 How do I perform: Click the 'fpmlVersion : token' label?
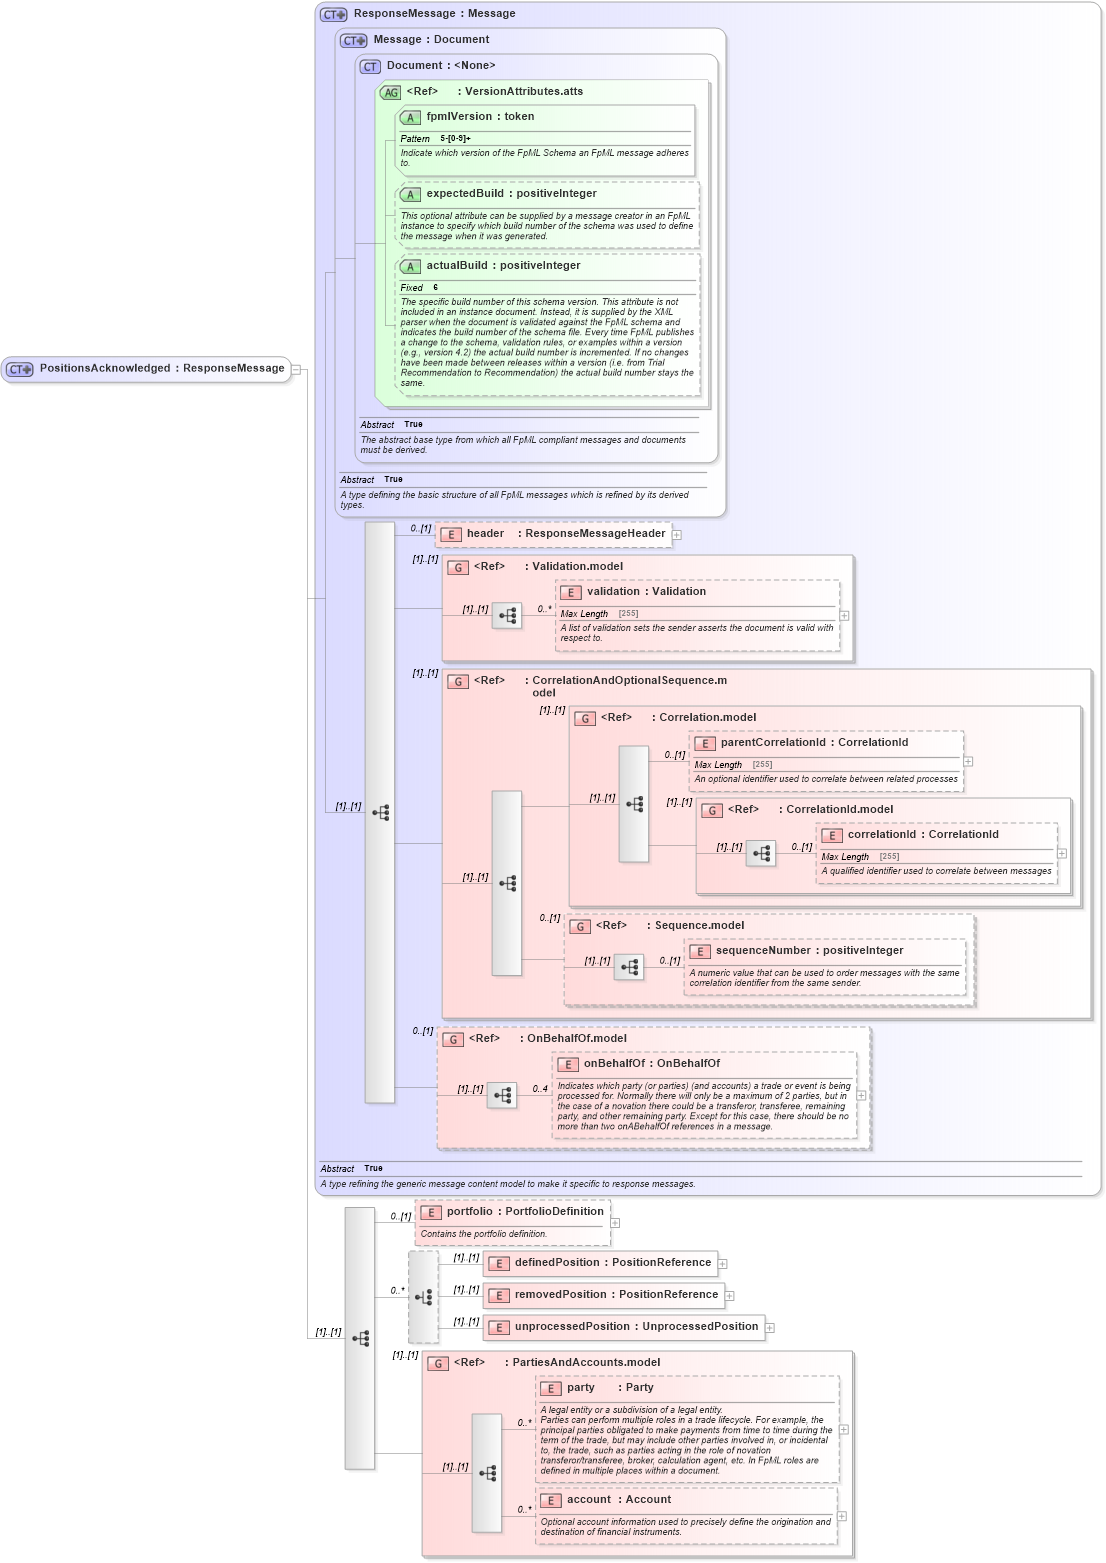pos(480,117)
